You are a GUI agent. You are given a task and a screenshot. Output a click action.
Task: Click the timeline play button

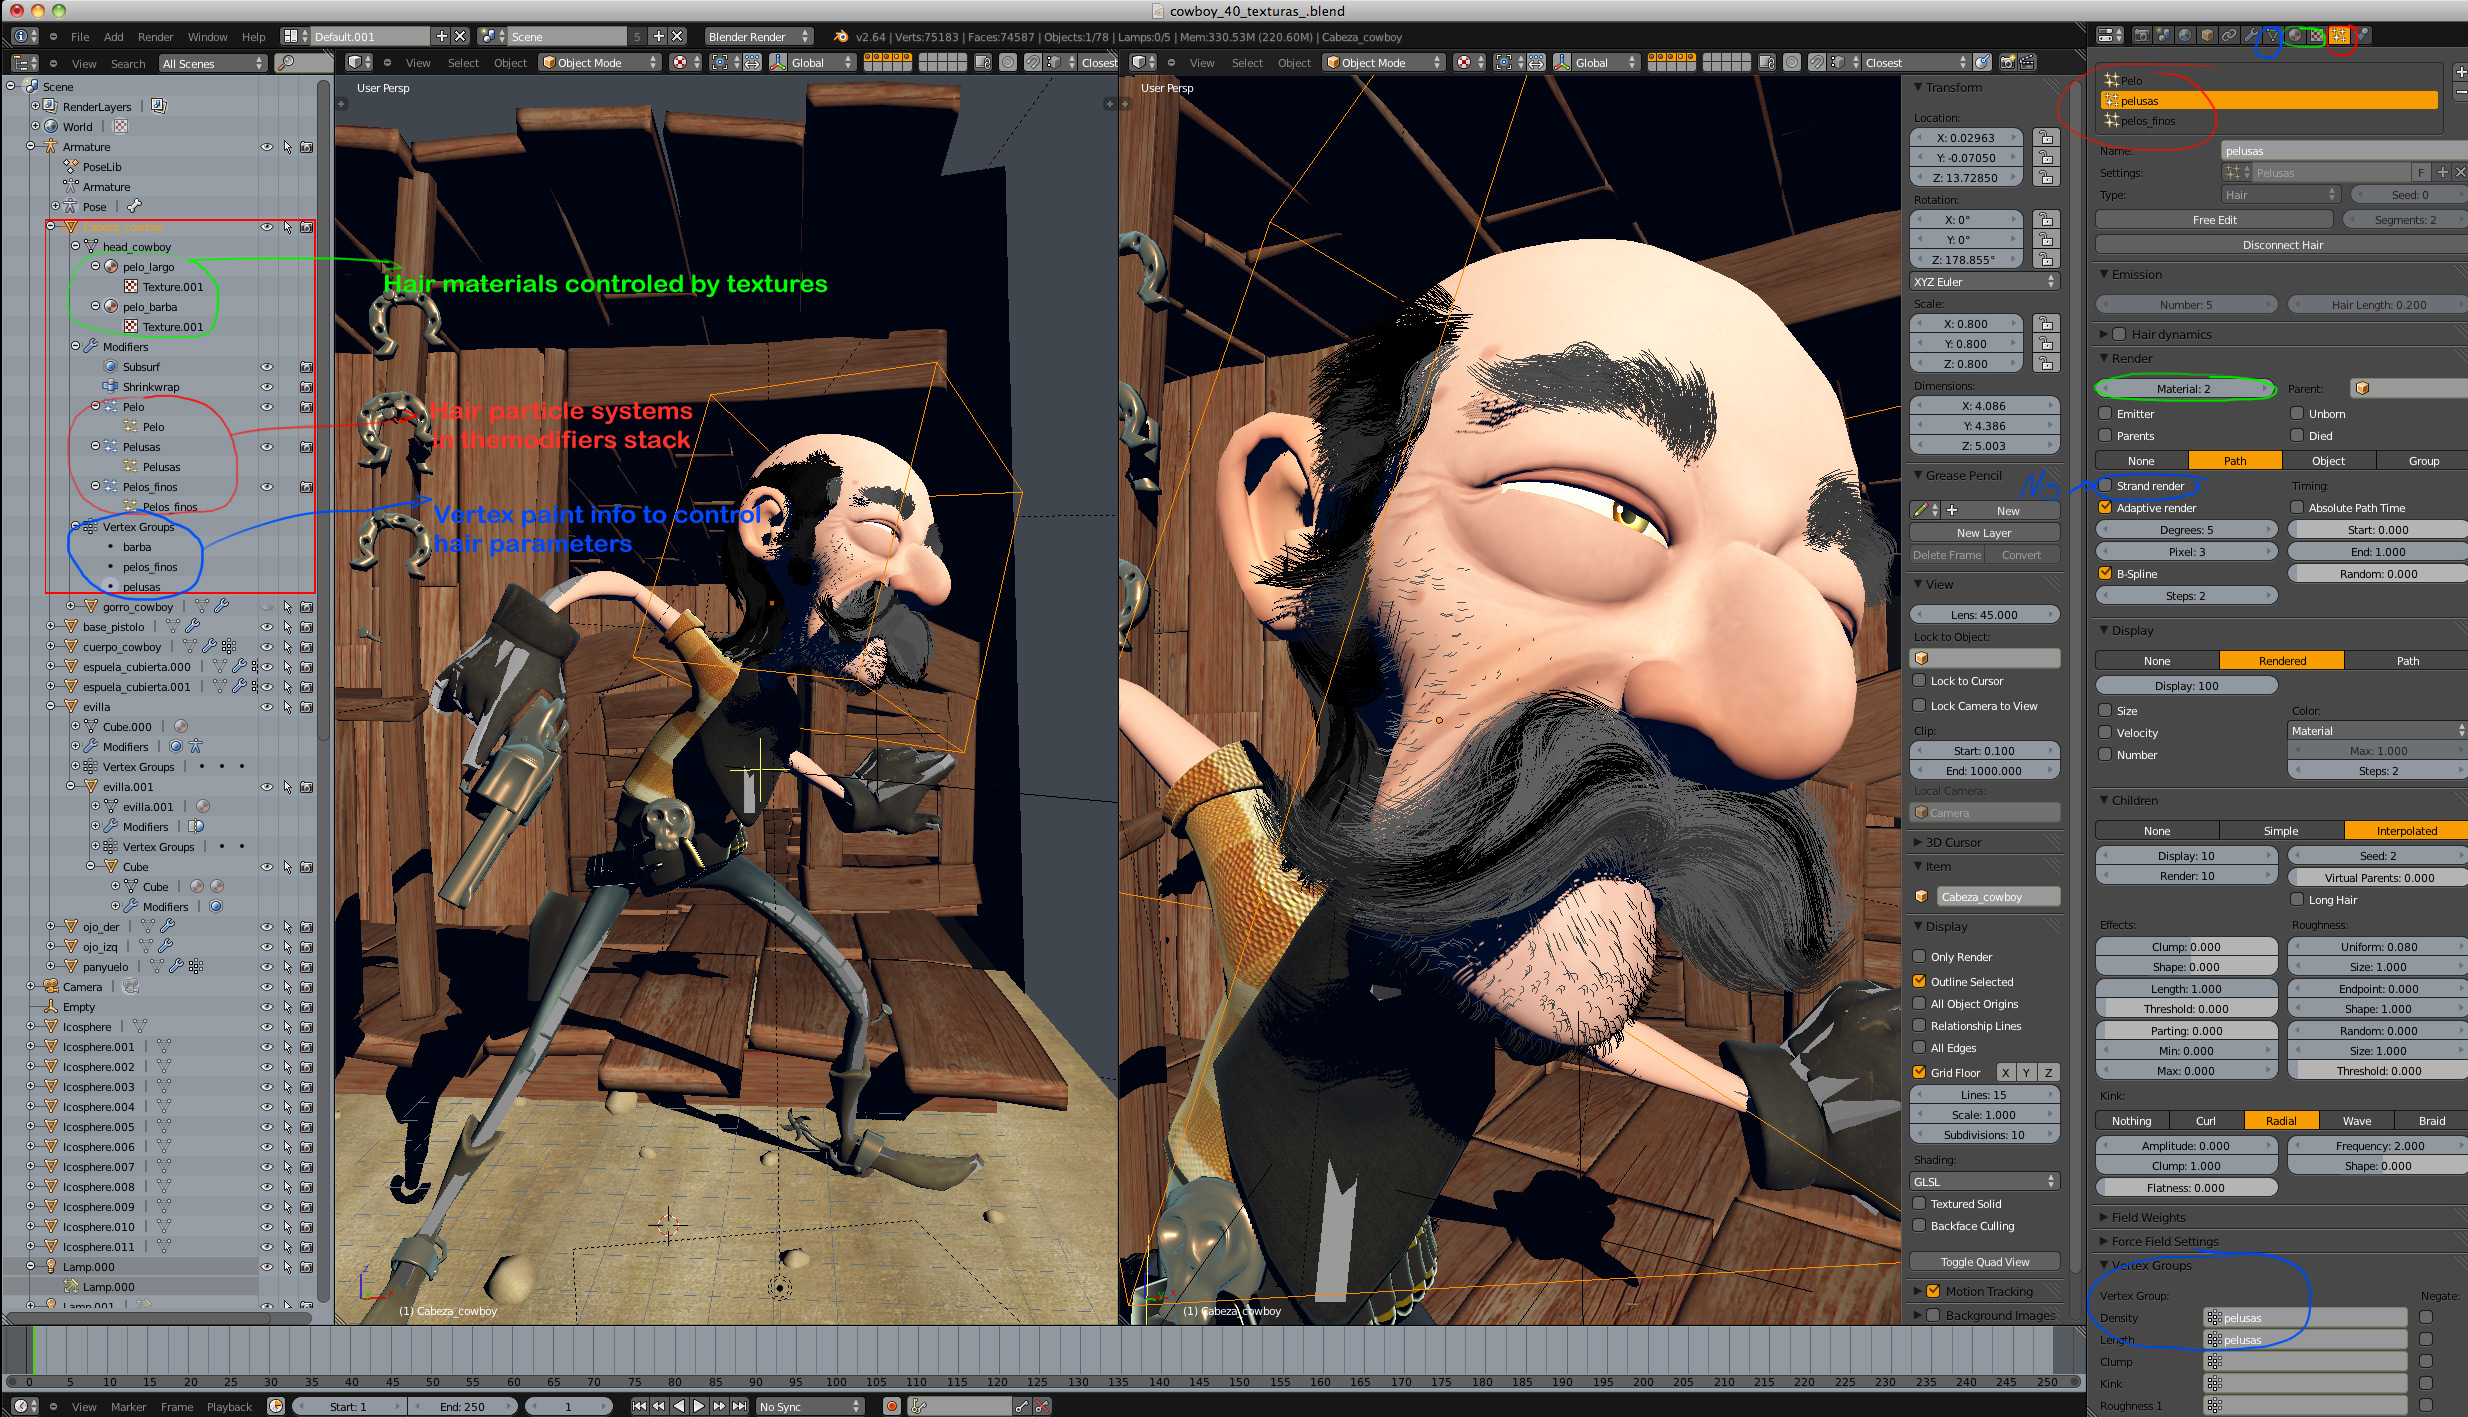pyautogui.click(x=699, y=1406)
